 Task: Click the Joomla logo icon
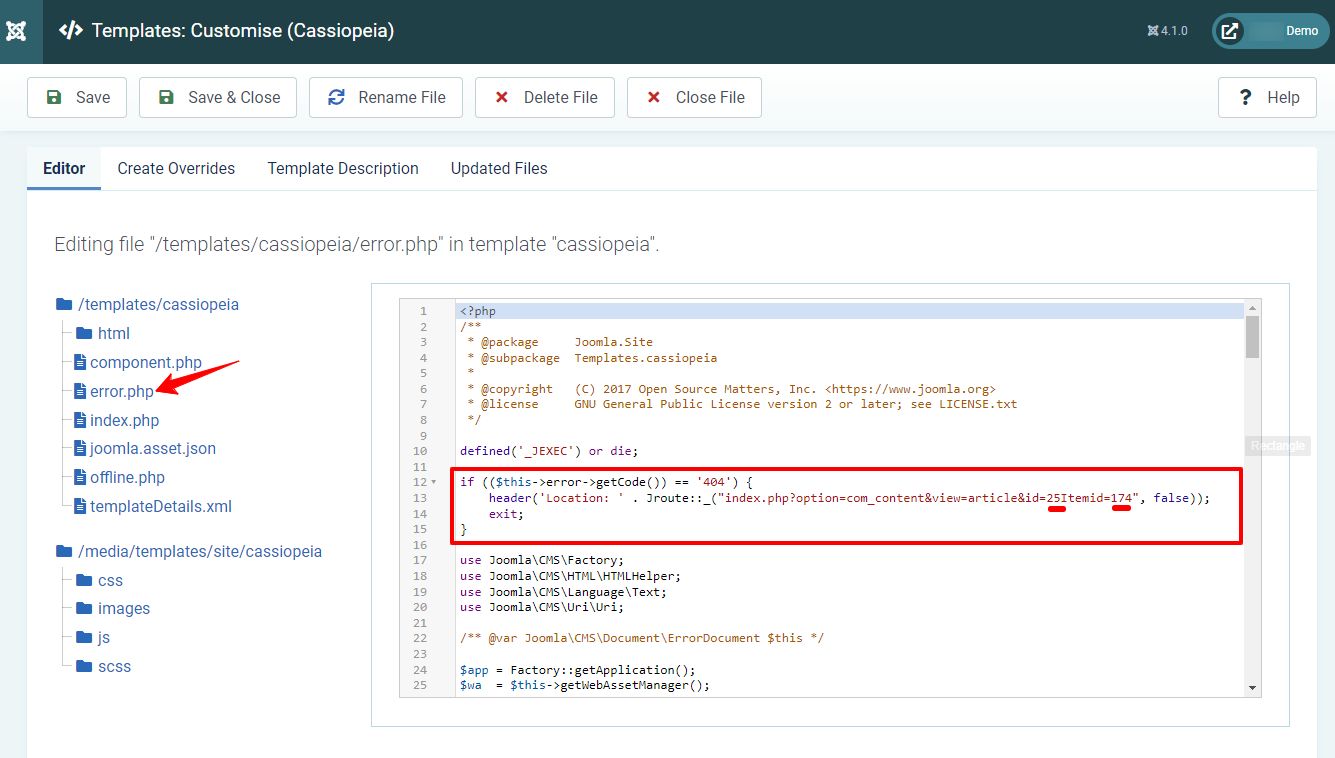point(16,31)
